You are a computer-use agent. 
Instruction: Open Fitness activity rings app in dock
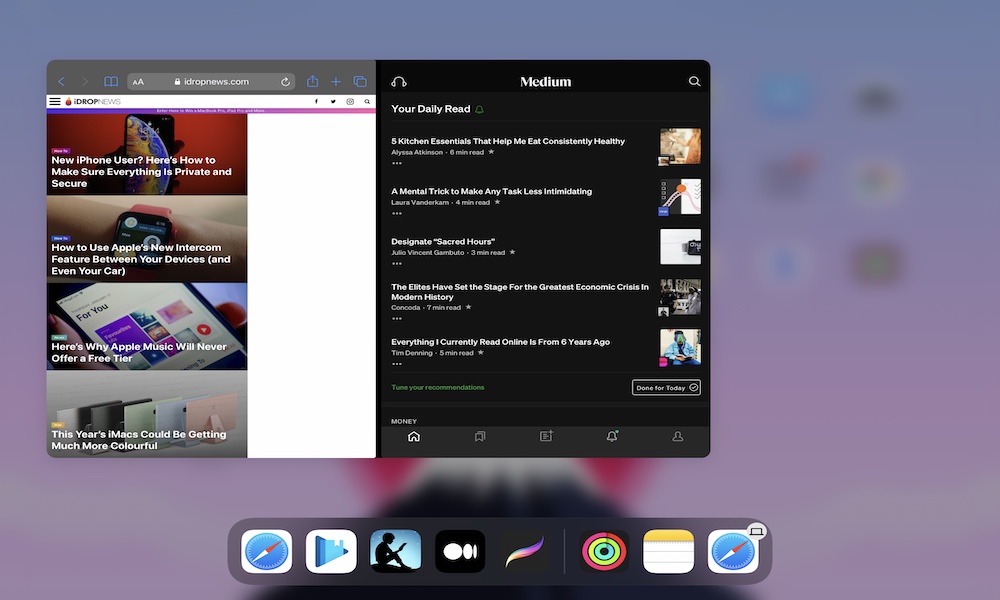click(604, 551)
